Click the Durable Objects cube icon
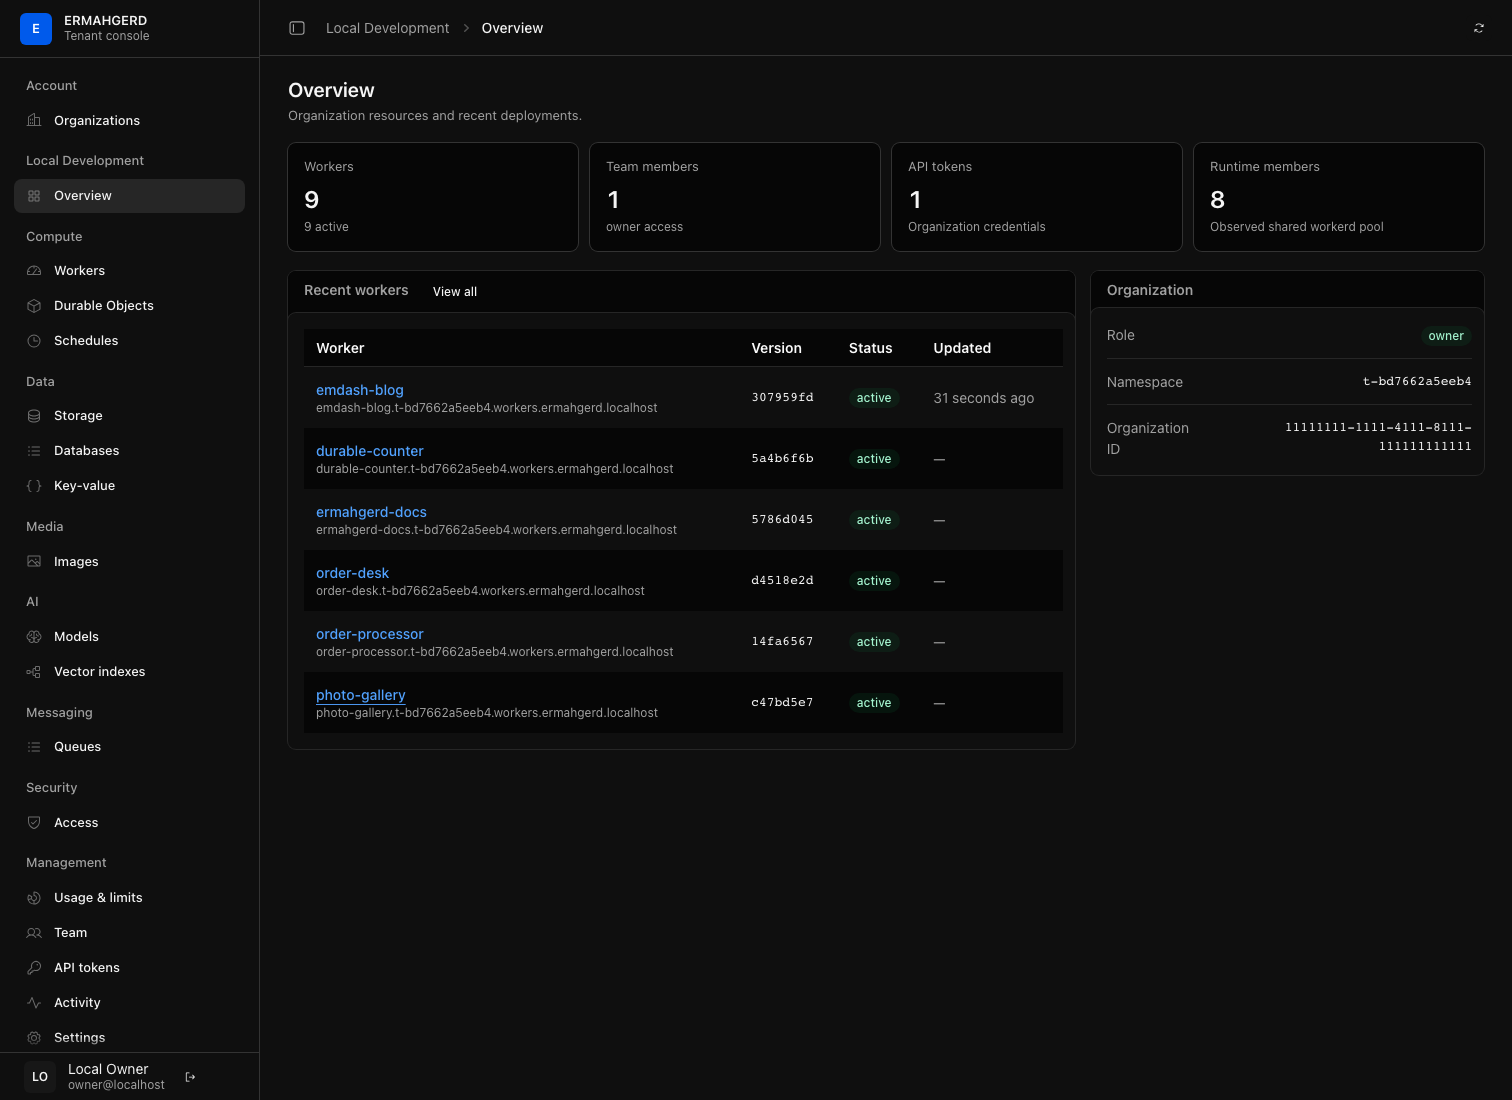The width and height of the screenshot is (1512, 1100). click(x=34, y=306)
